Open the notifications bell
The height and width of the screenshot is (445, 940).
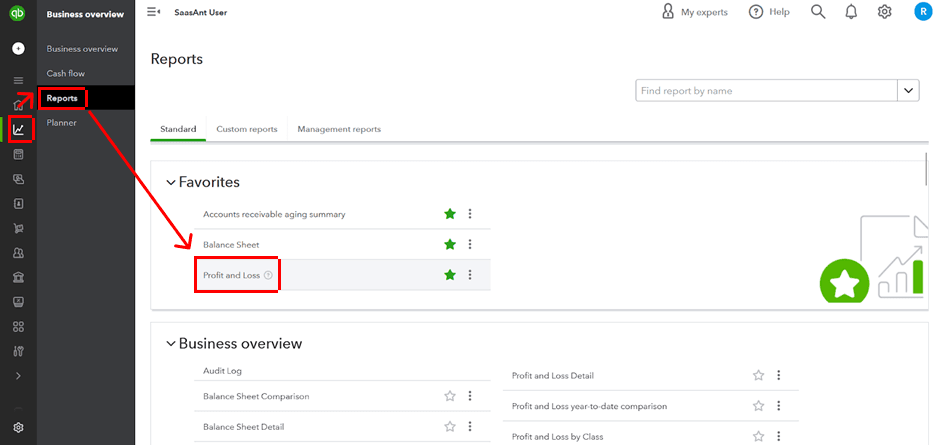851,12
